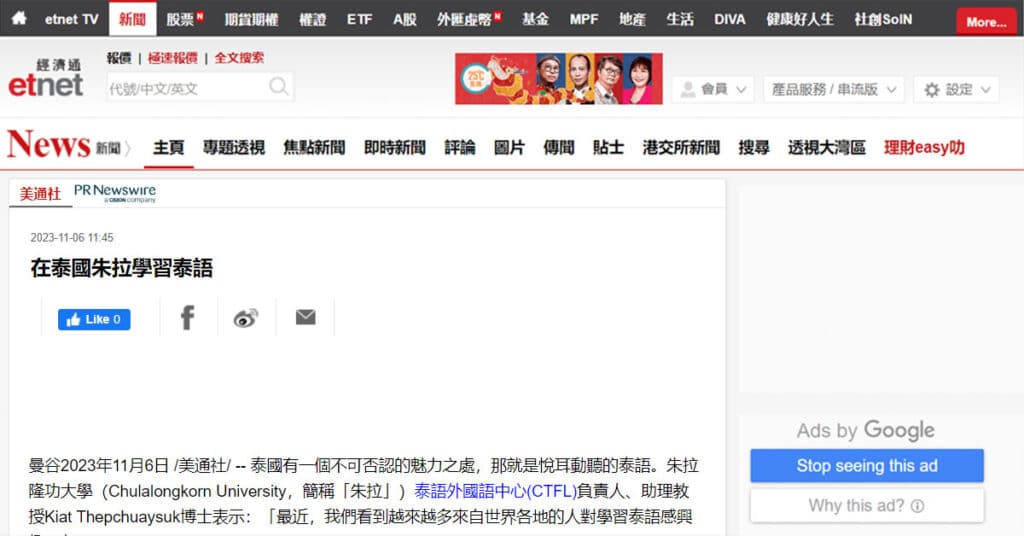
Task: Click the PR Newswire logo
Action: [x=115, y=193]
